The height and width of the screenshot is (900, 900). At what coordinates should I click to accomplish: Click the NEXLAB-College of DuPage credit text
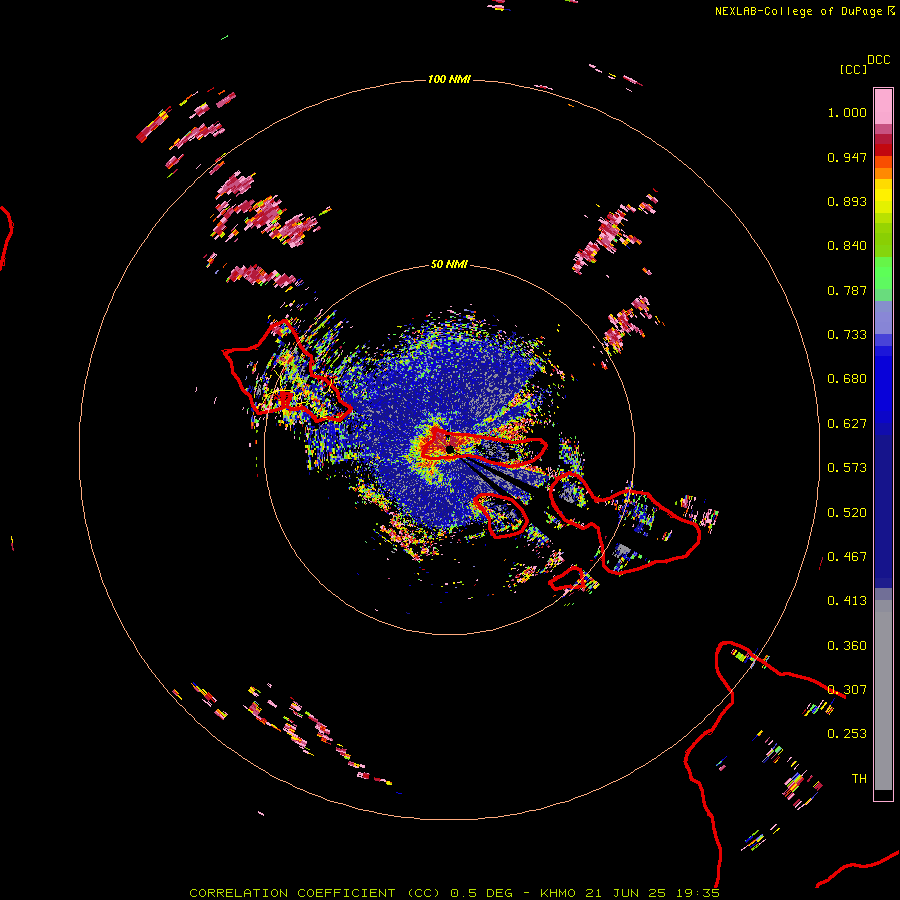tap(798, 11)
